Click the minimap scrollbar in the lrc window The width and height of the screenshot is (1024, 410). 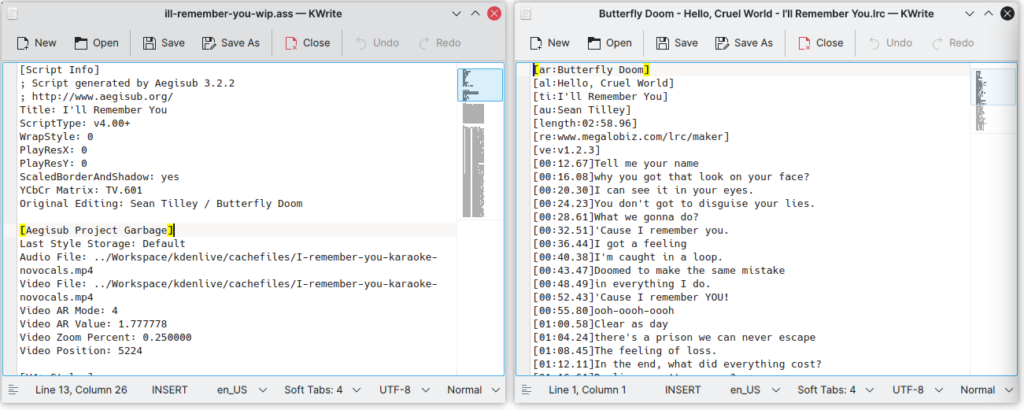[993, 219]
